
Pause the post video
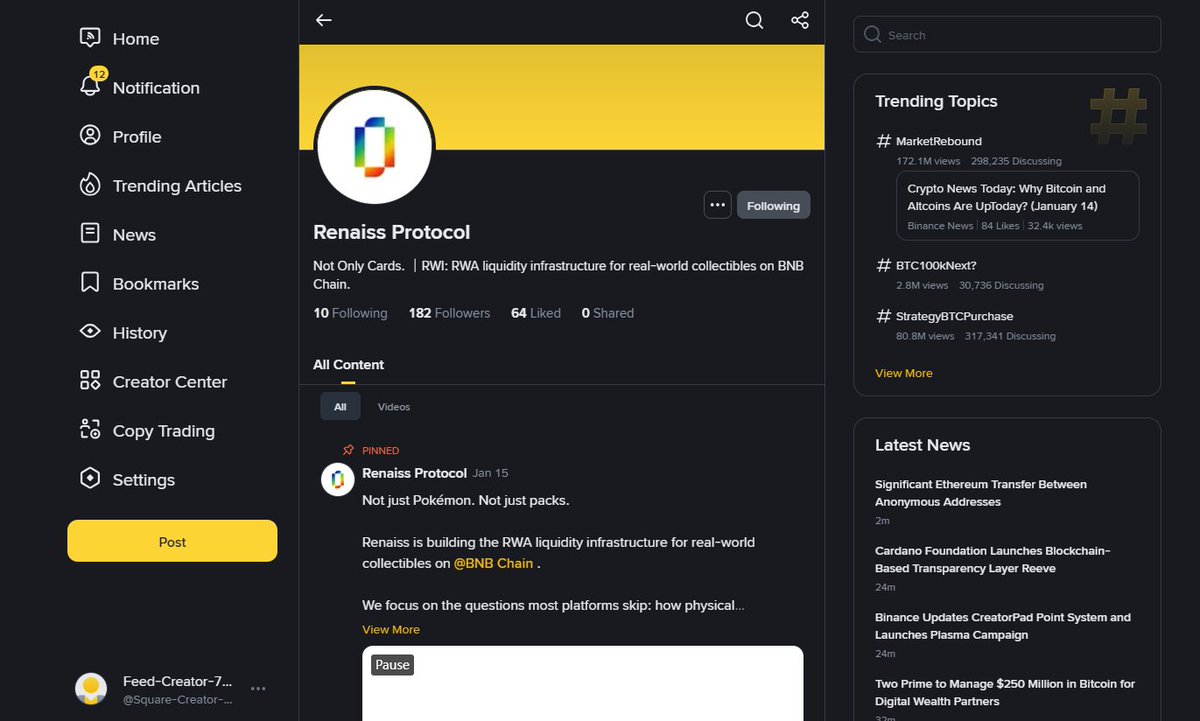point(392,665)
